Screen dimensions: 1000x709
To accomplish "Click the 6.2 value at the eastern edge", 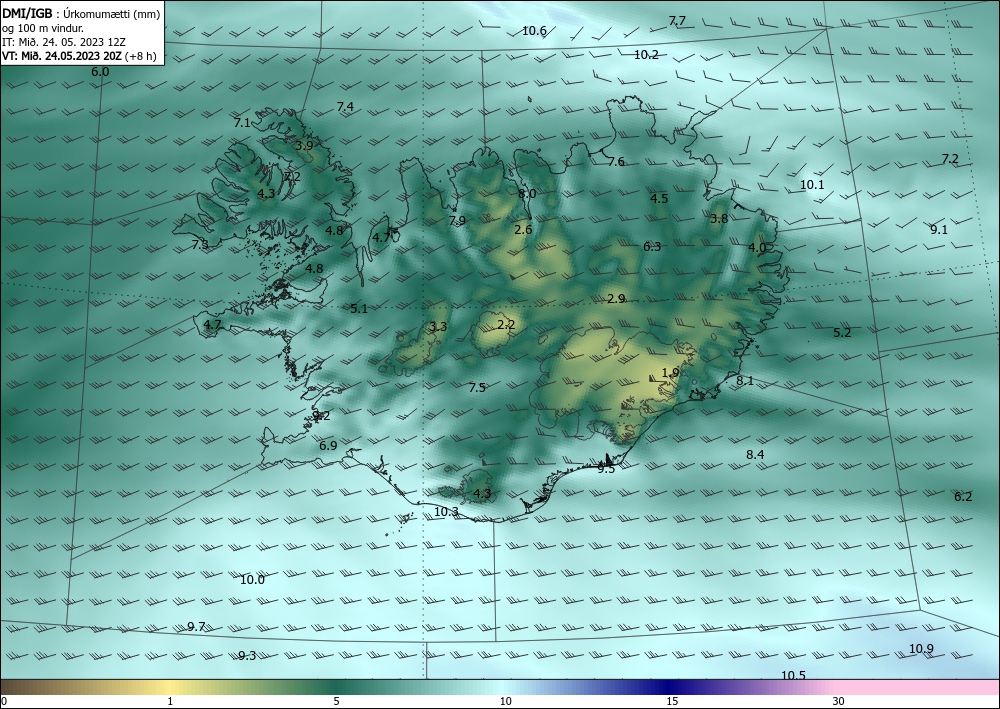I will (x=963, y=497).
